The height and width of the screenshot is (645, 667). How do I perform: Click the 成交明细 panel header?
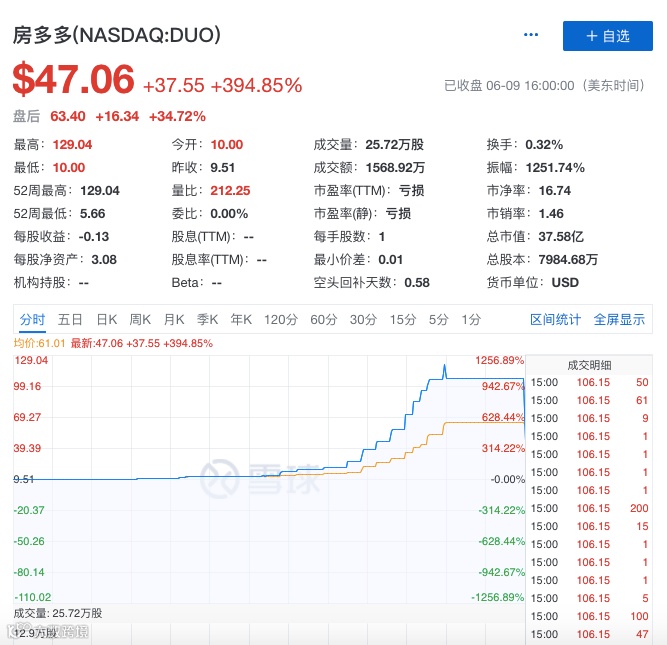click(589, 365)
